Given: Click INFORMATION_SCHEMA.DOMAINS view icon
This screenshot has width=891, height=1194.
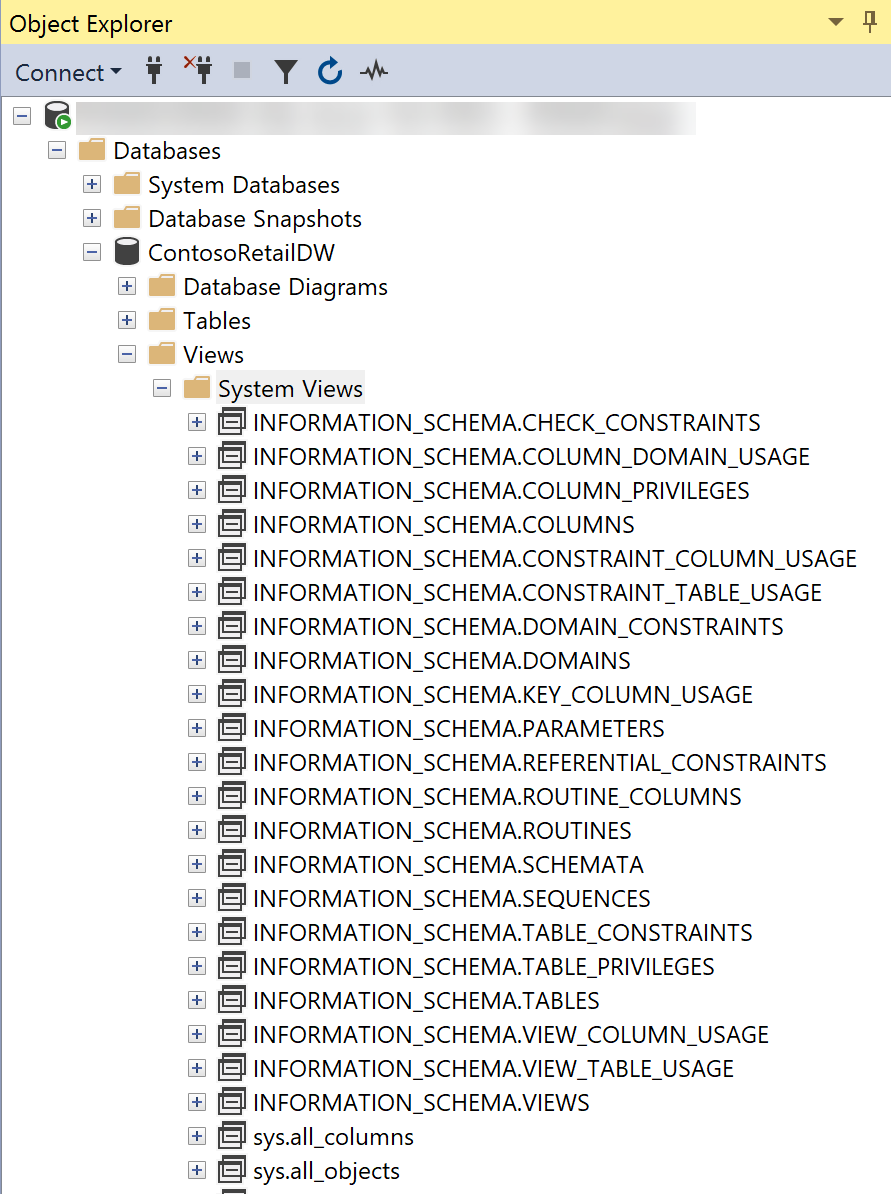Looking at the screenshot, I should coord(232,659).
